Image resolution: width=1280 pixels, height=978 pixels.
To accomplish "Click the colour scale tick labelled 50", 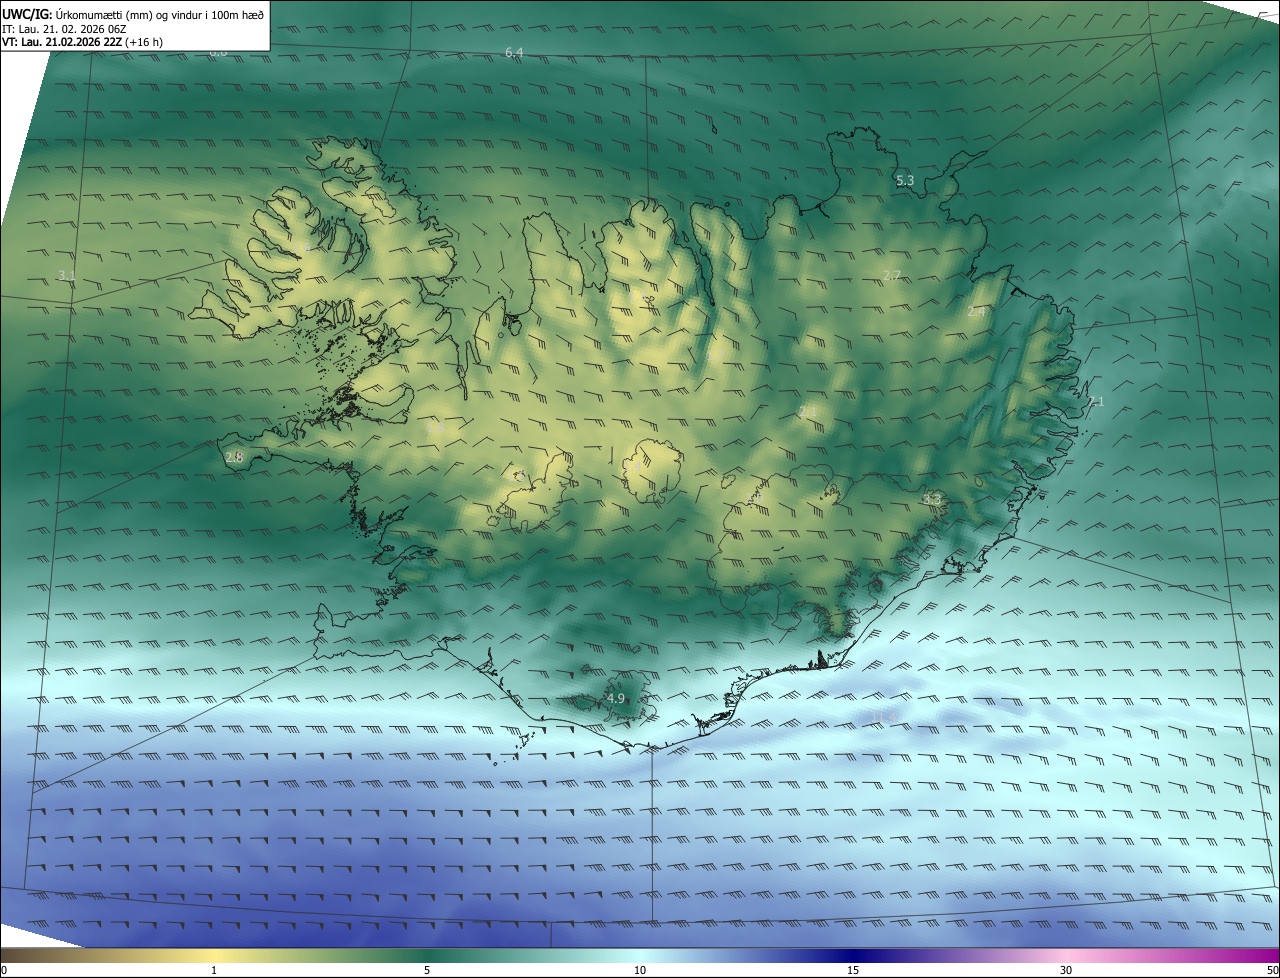I will (x=1272, y=970).
